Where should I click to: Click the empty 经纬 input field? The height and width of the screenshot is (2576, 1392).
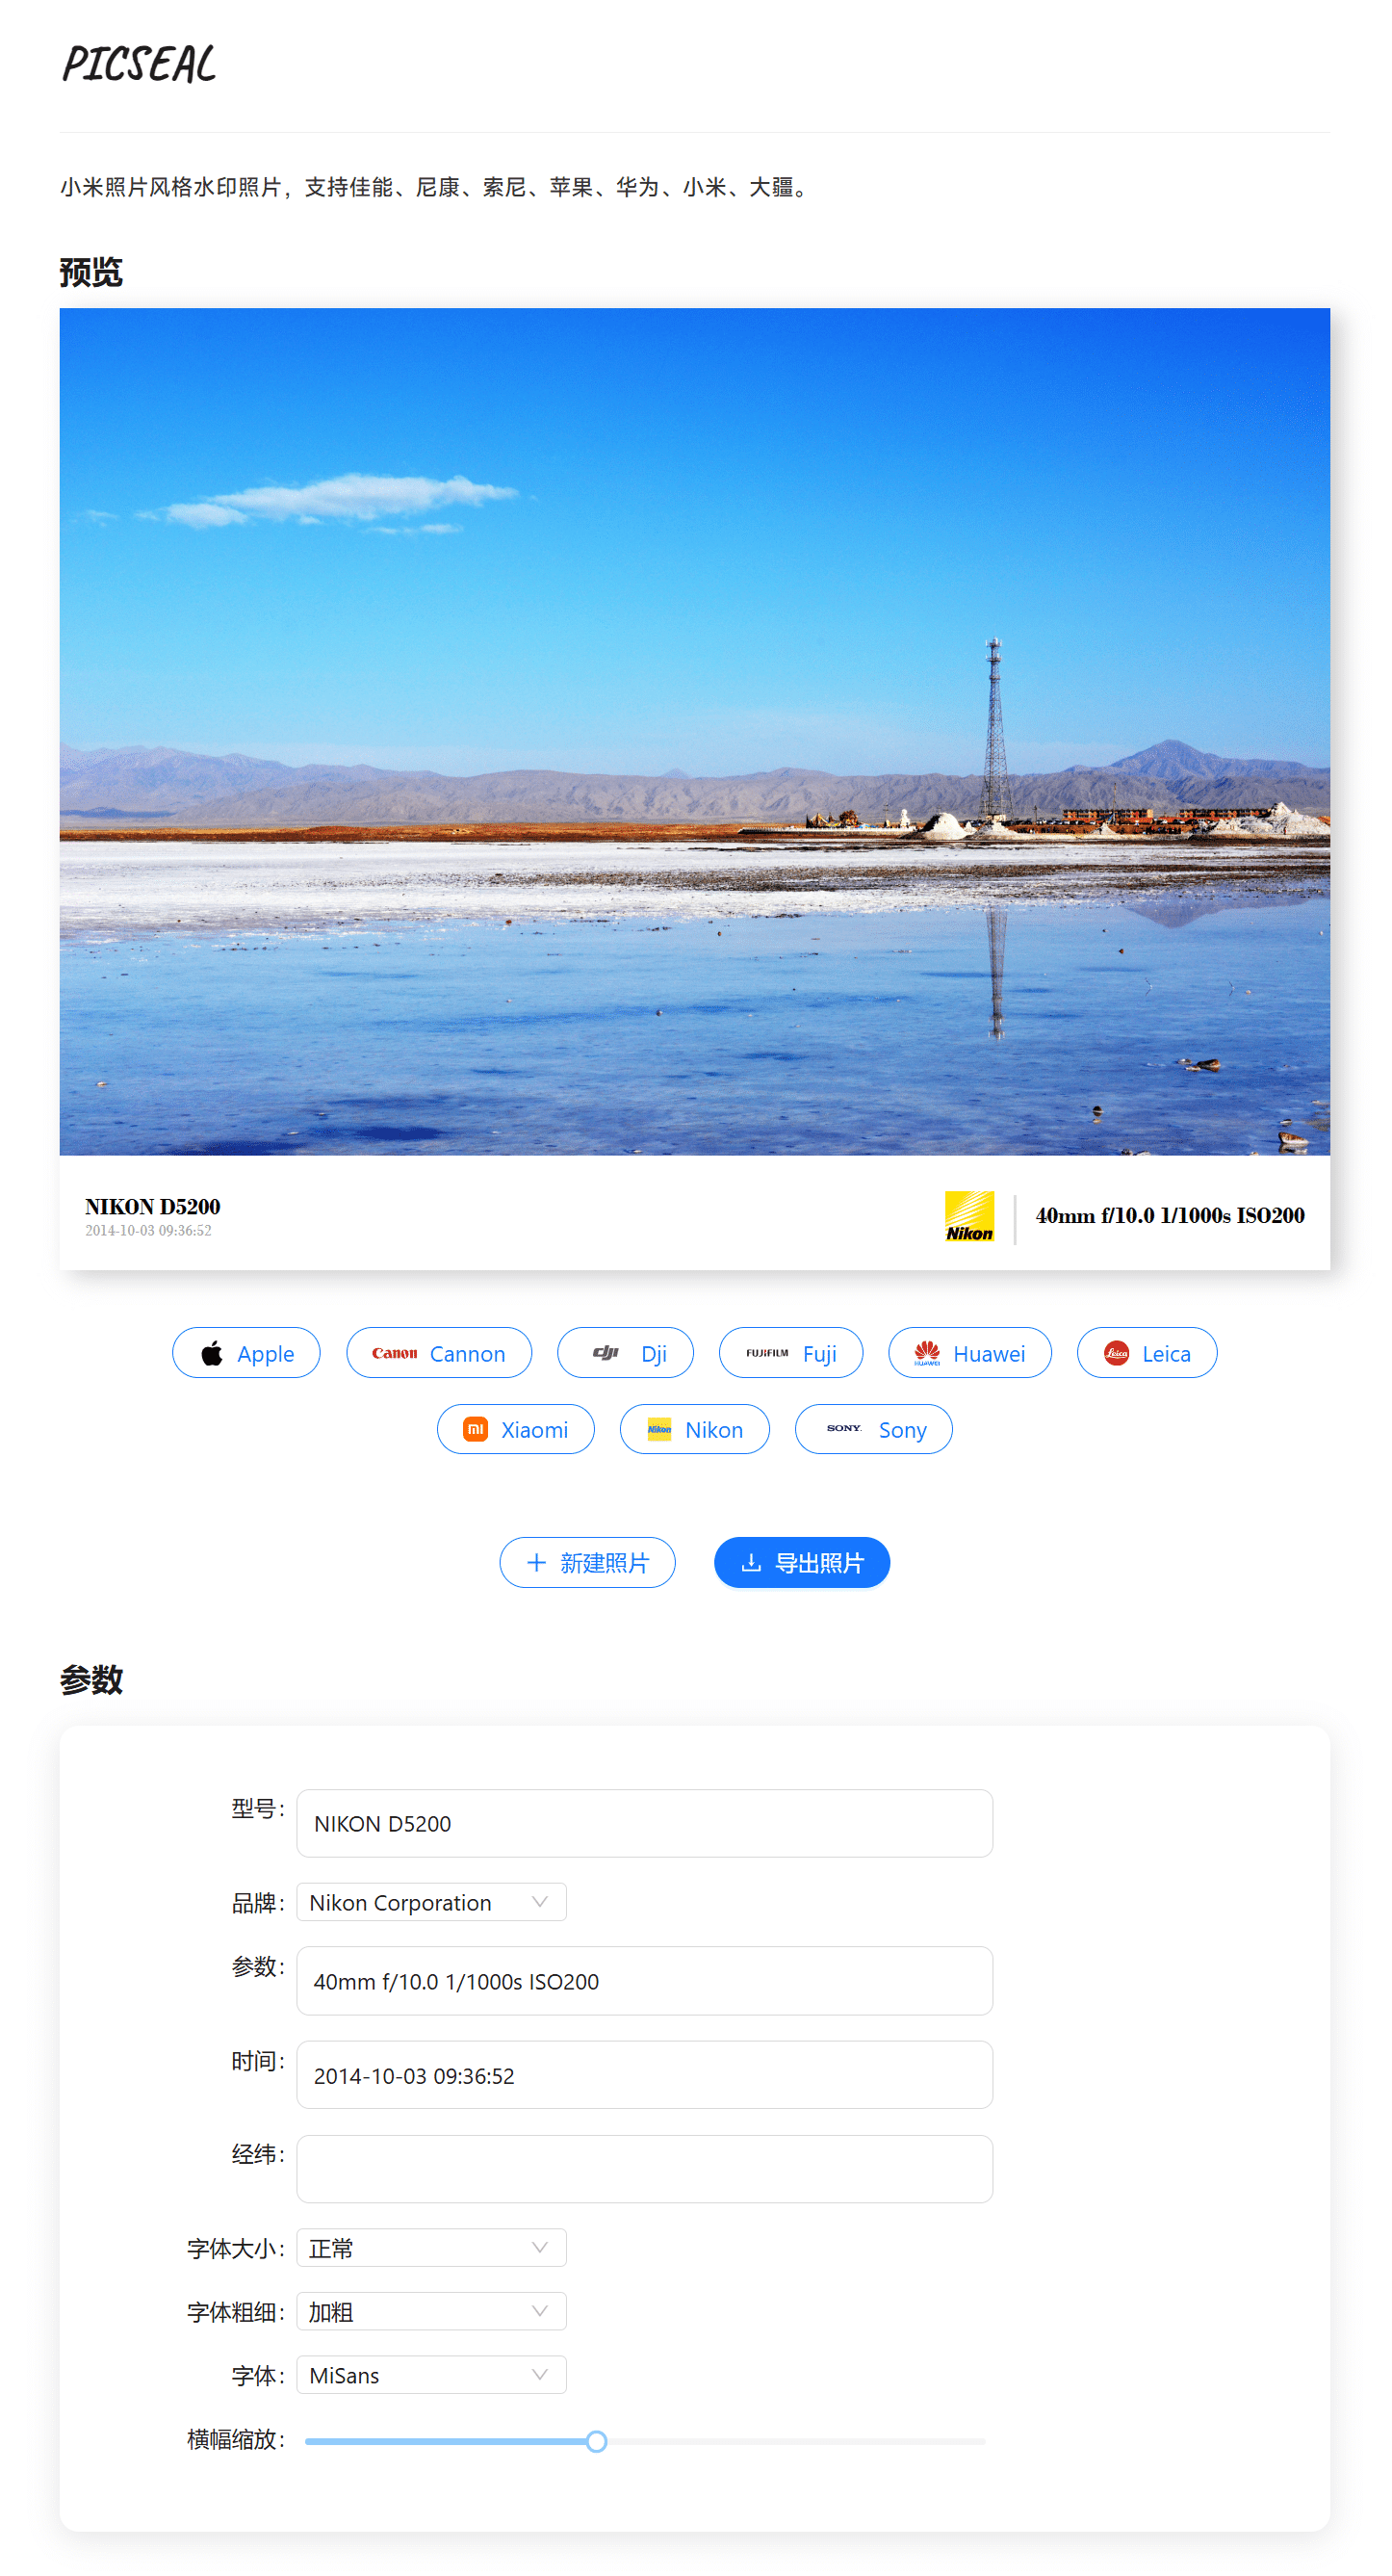coord(645,2169)
